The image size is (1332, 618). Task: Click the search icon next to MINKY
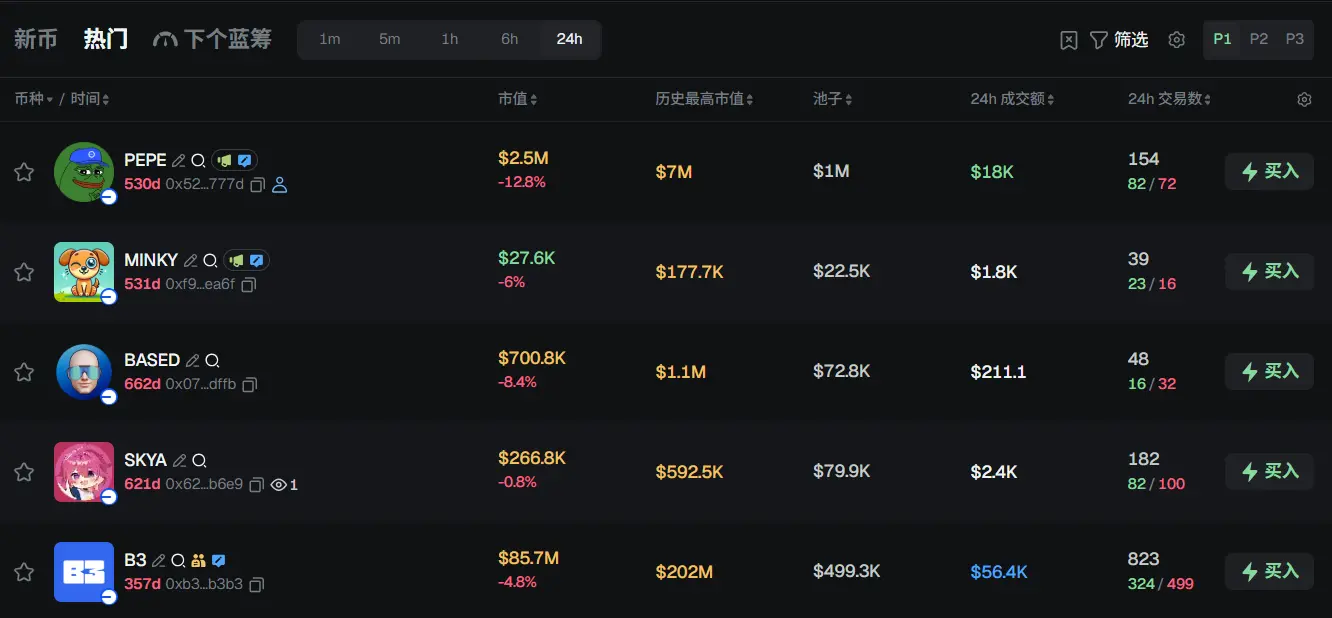click(210, 260)
